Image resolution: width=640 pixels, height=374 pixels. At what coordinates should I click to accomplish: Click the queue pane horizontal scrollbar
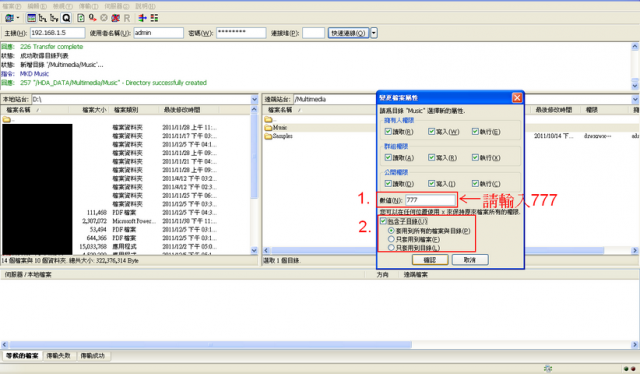pyautogui.click(x=211, y=345)
